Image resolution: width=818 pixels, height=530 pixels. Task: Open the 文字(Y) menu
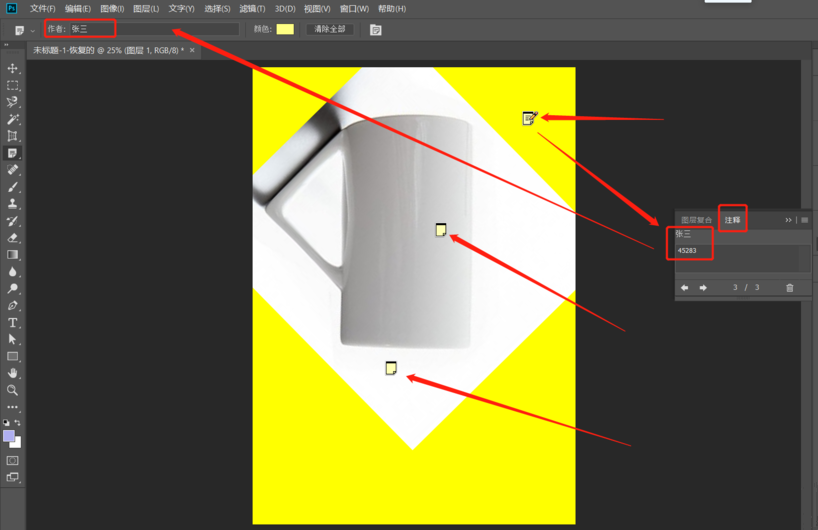click(182, 9)
